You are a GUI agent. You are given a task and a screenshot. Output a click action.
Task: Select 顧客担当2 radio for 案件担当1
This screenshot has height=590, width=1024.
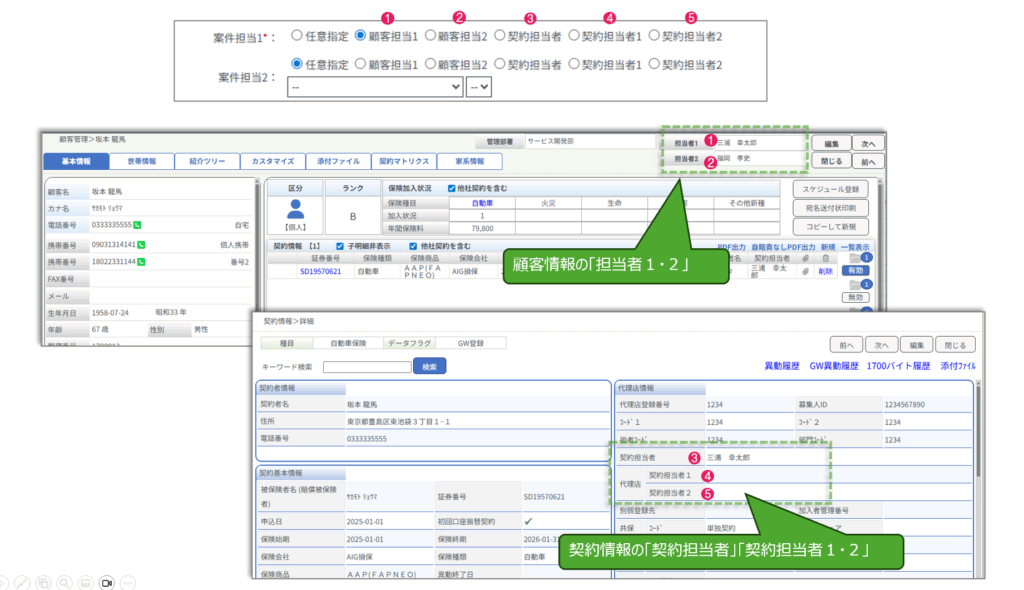pyautogui.click(x=430, y=35)
